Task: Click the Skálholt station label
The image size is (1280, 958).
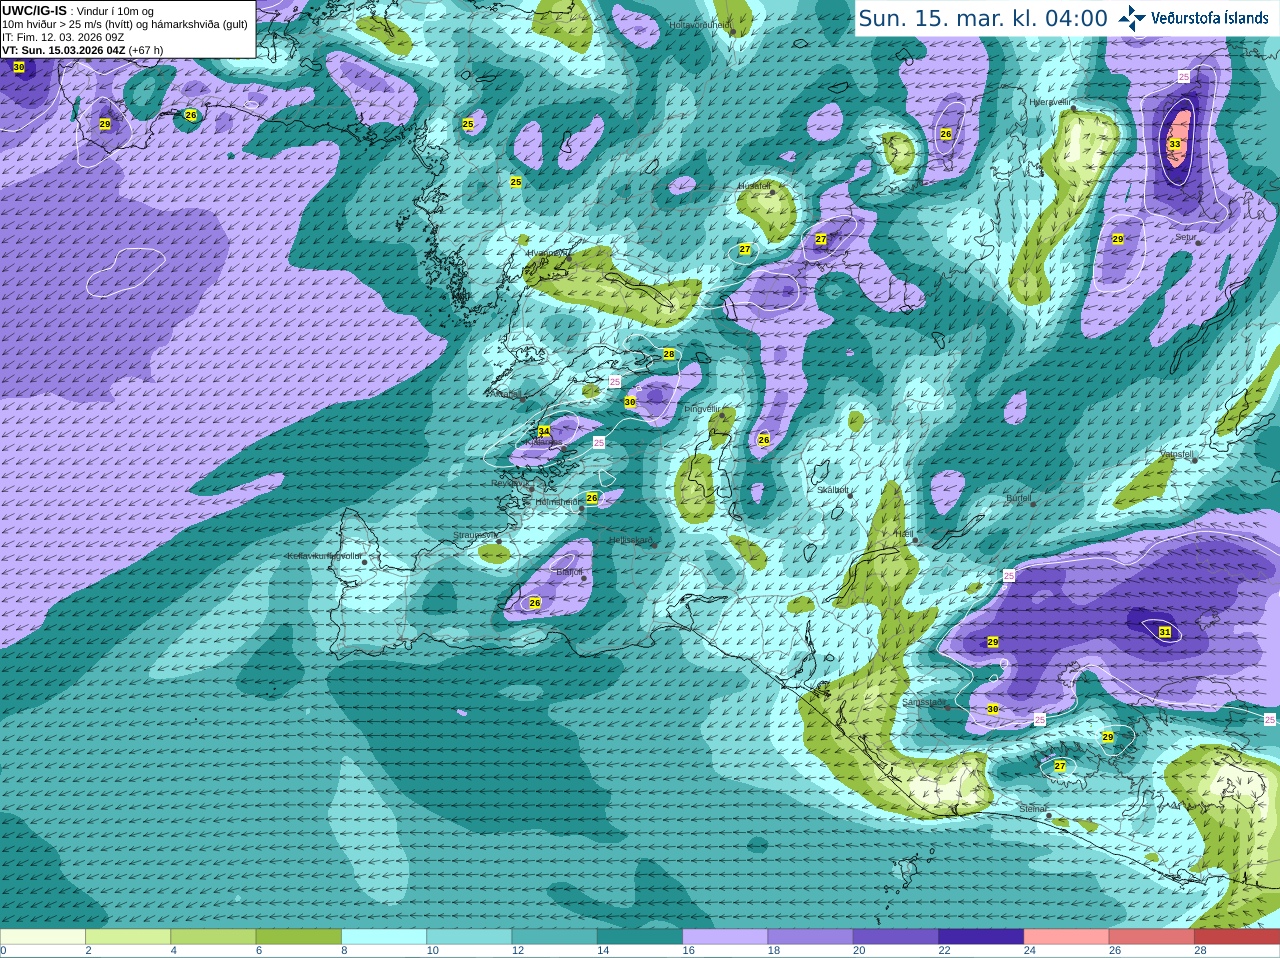Action: (x=833, y=490)
